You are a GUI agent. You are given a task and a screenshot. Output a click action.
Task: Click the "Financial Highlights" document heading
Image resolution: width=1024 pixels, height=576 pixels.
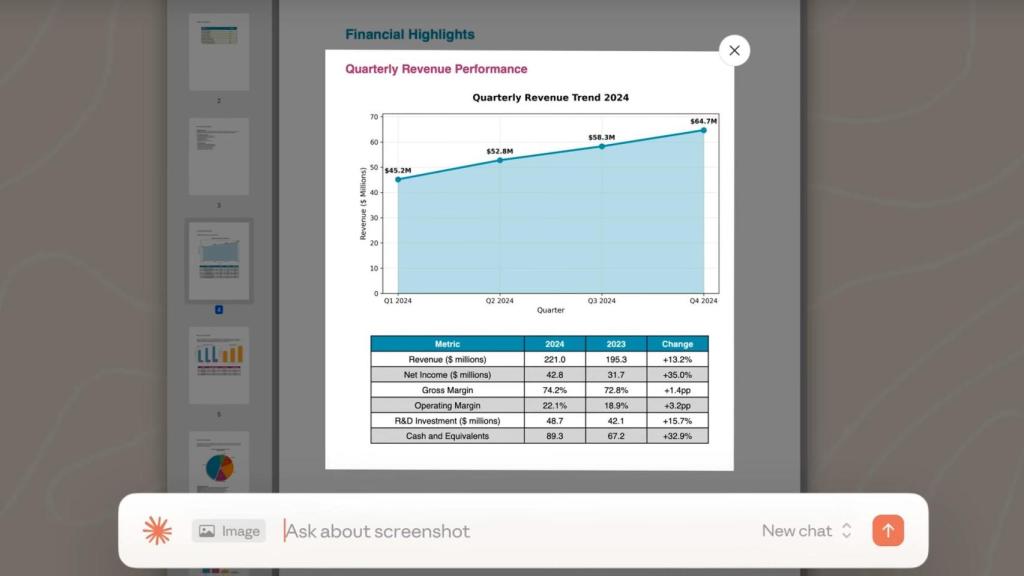(x=410, y=34)
